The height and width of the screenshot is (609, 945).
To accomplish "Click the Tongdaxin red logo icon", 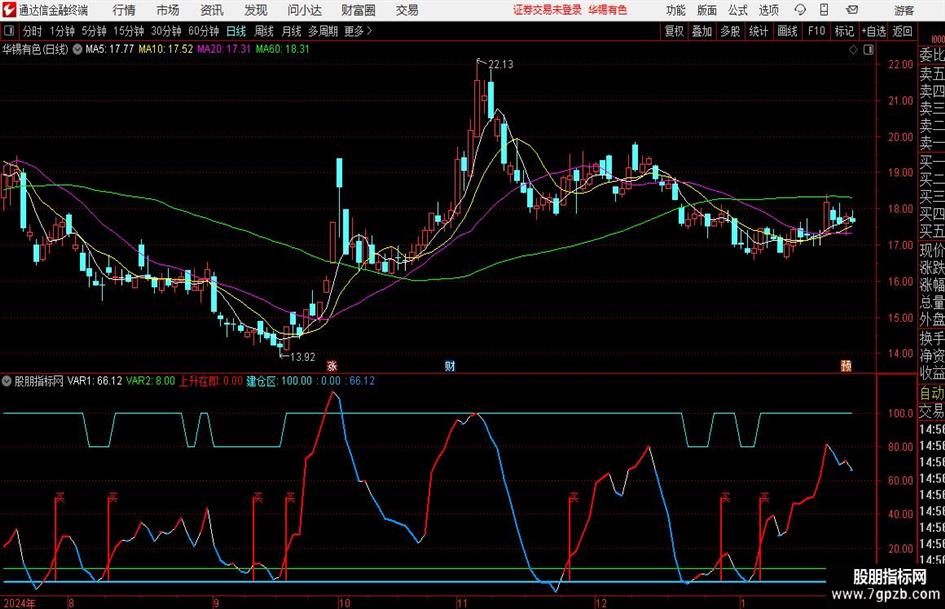I will (x=9, y=10).
